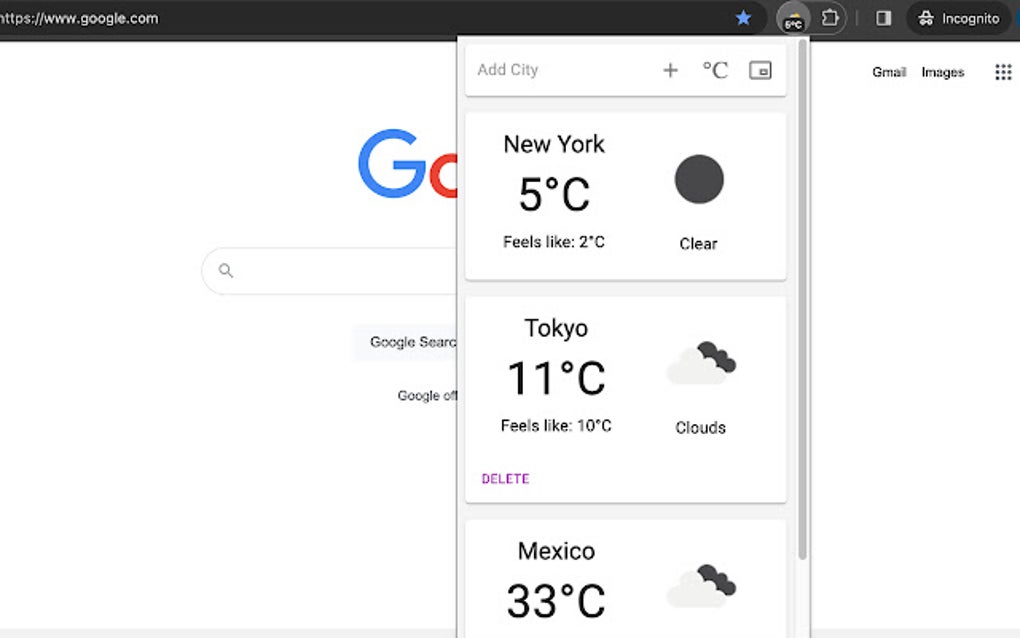Click the picture-in-picture icon in popup header

coord(760,70)
